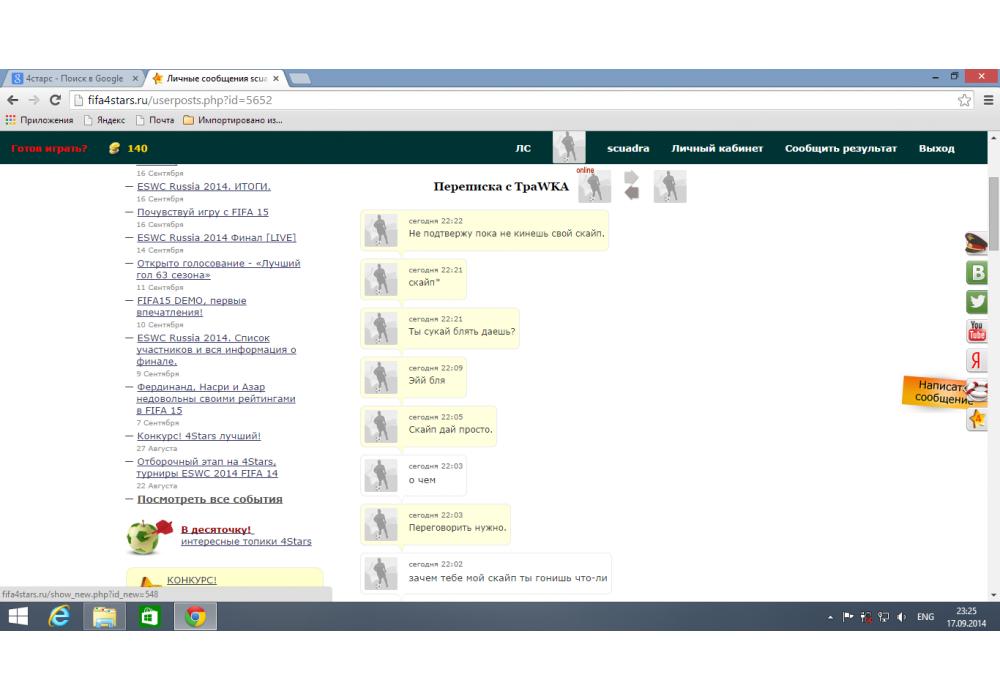This screenshot has width=1000, height=700.
Task: Open the 'ESWC Russia 2014 Финал [LIVE]' news link
Action: tap(216, 237)
